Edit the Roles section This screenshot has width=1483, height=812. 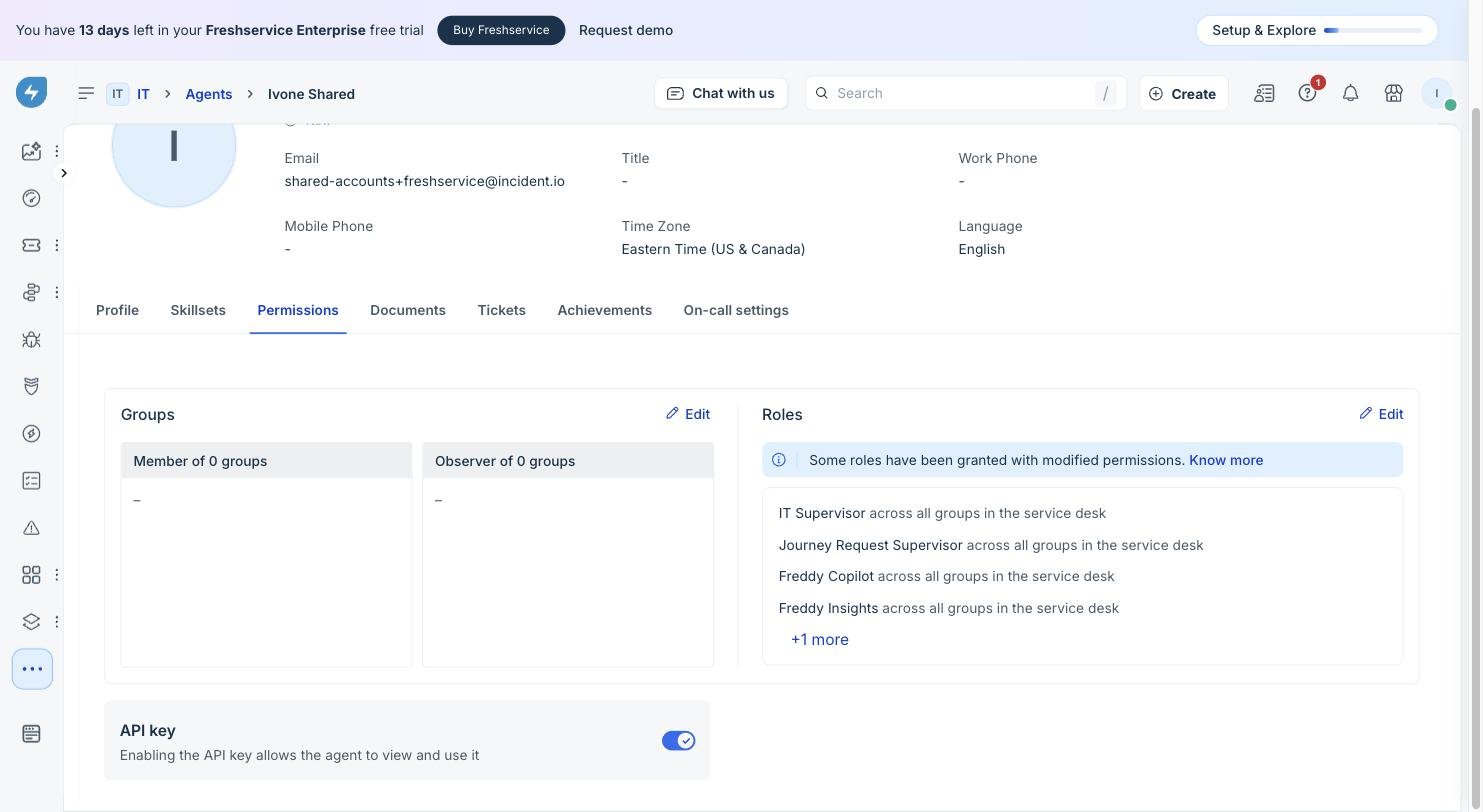point(1381,414)
